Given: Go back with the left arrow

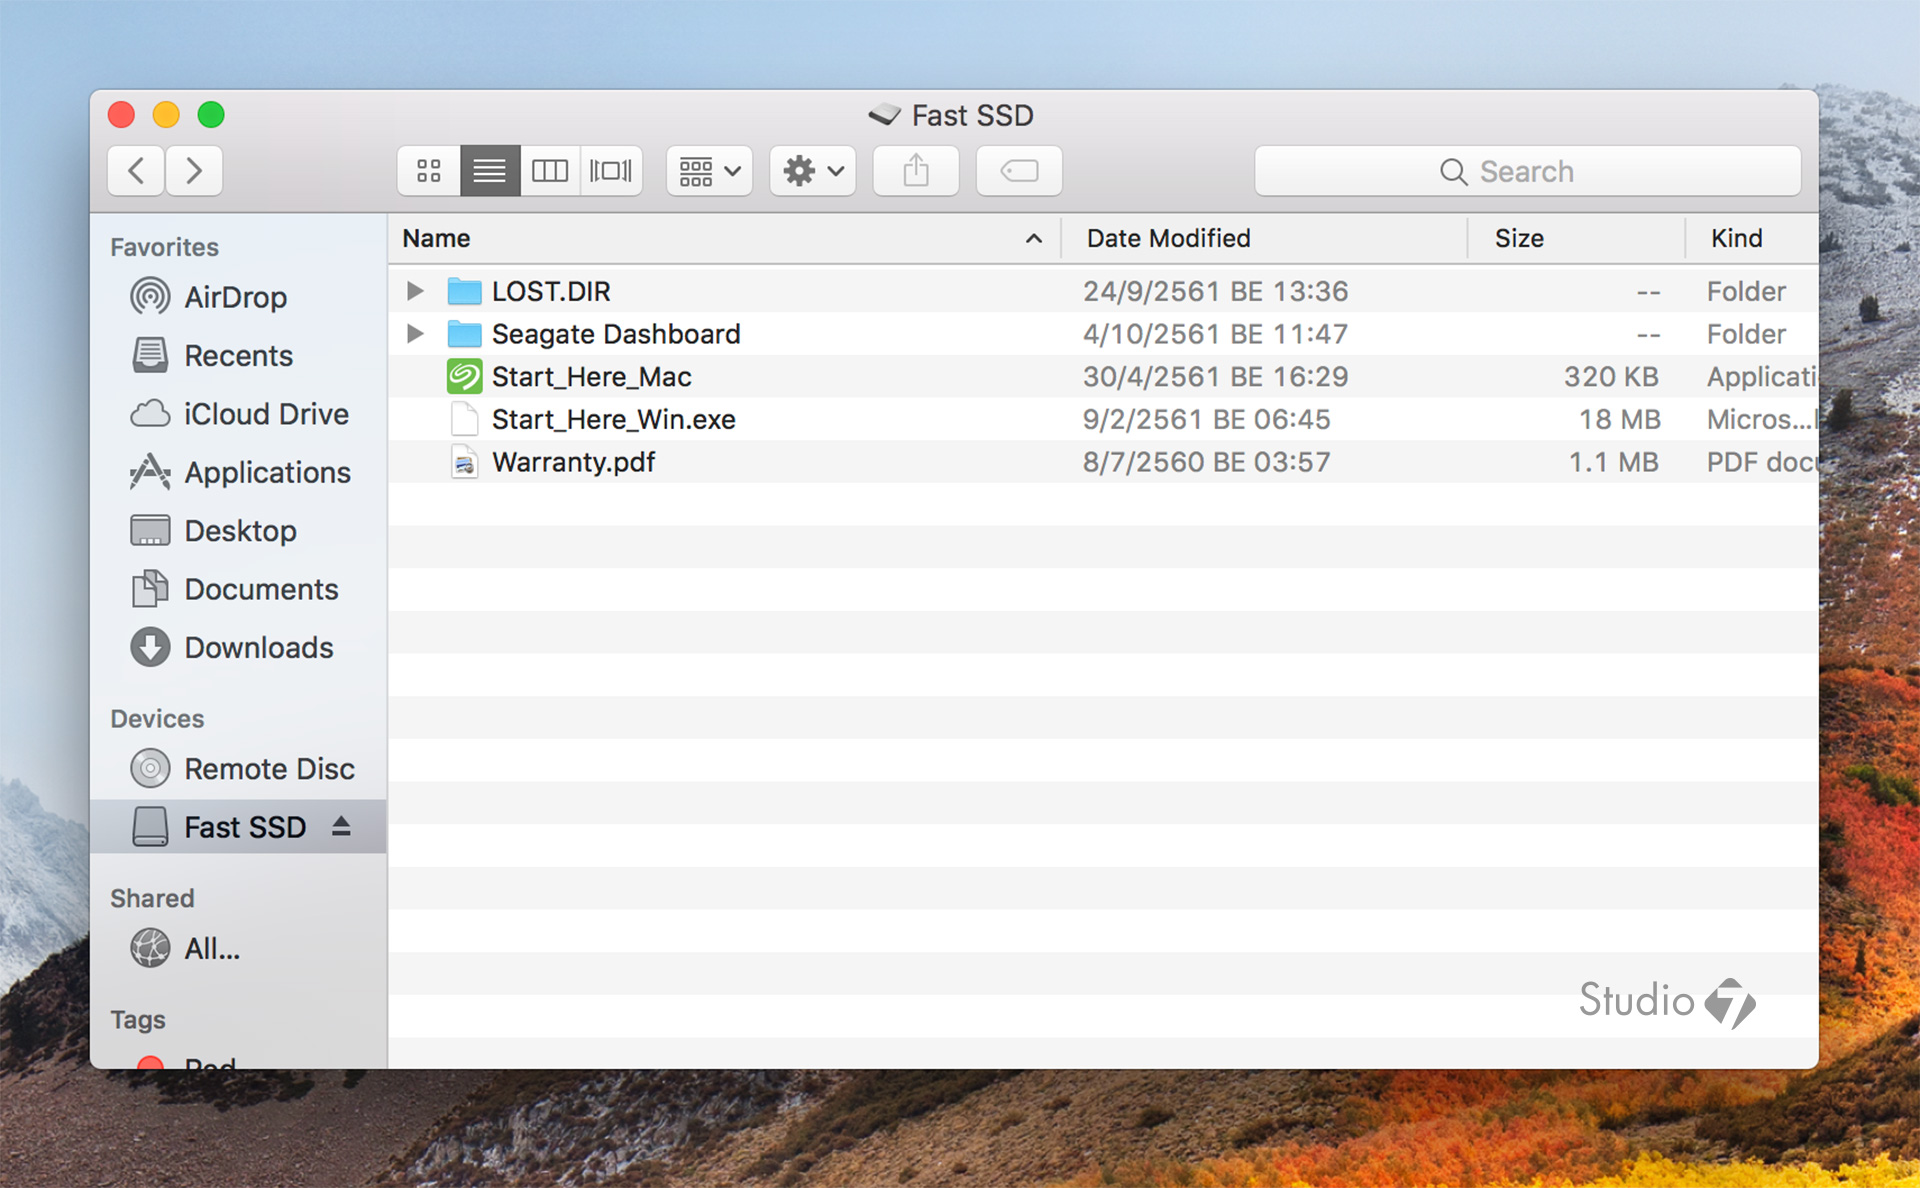Looking at the screenshot, I should click(137, 171).
